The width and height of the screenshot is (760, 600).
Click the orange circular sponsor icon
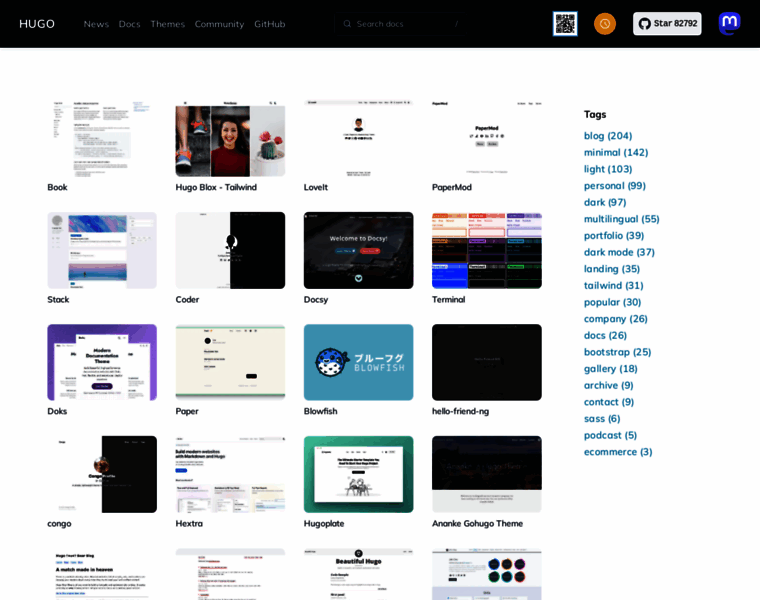[605, 24]
